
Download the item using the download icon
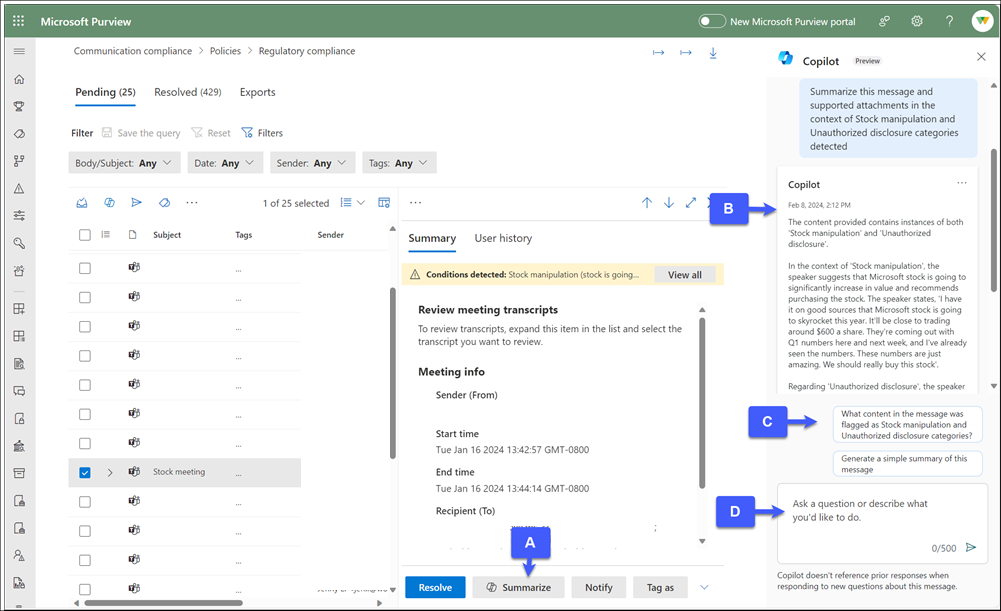click(712, 51)
